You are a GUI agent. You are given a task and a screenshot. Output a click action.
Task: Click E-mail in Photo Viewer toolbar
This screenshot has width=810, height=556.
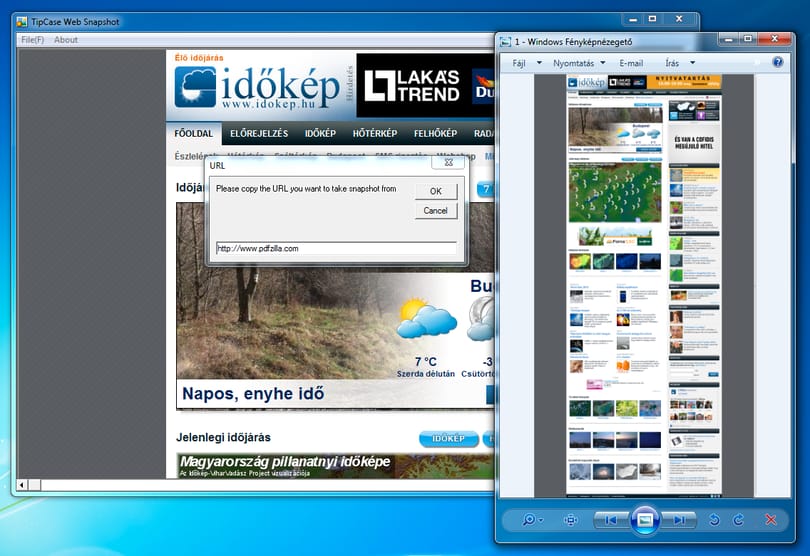[631, 63]
